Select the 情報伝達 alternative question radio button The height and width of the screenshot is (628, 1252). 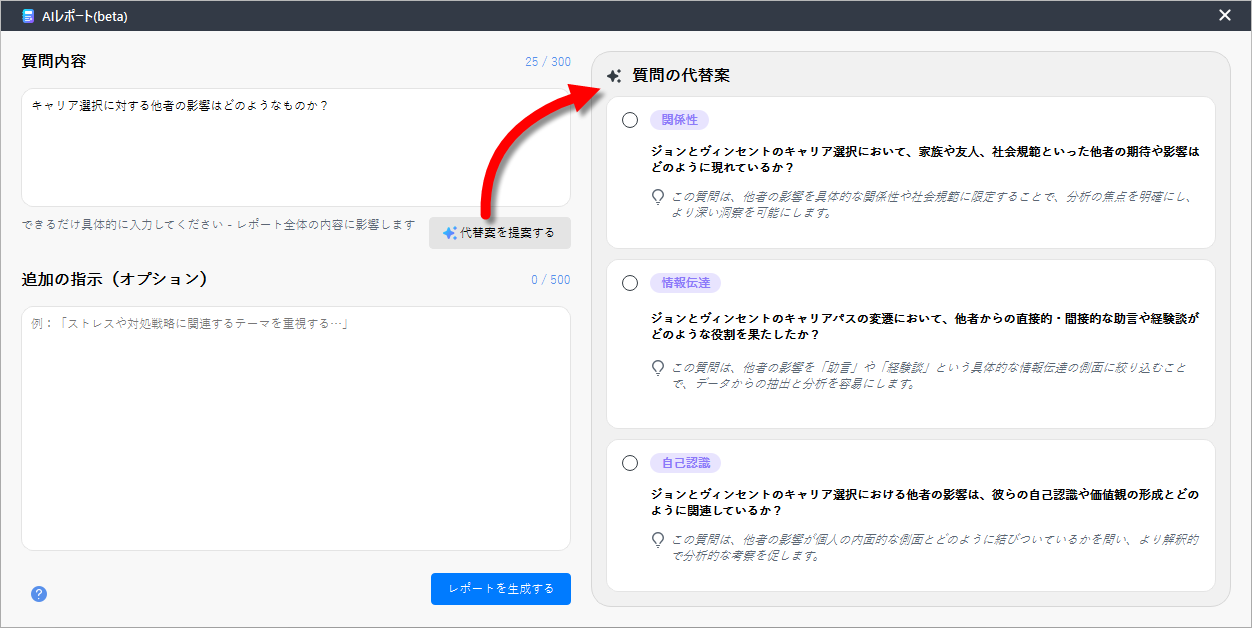[x=630, y=283]
